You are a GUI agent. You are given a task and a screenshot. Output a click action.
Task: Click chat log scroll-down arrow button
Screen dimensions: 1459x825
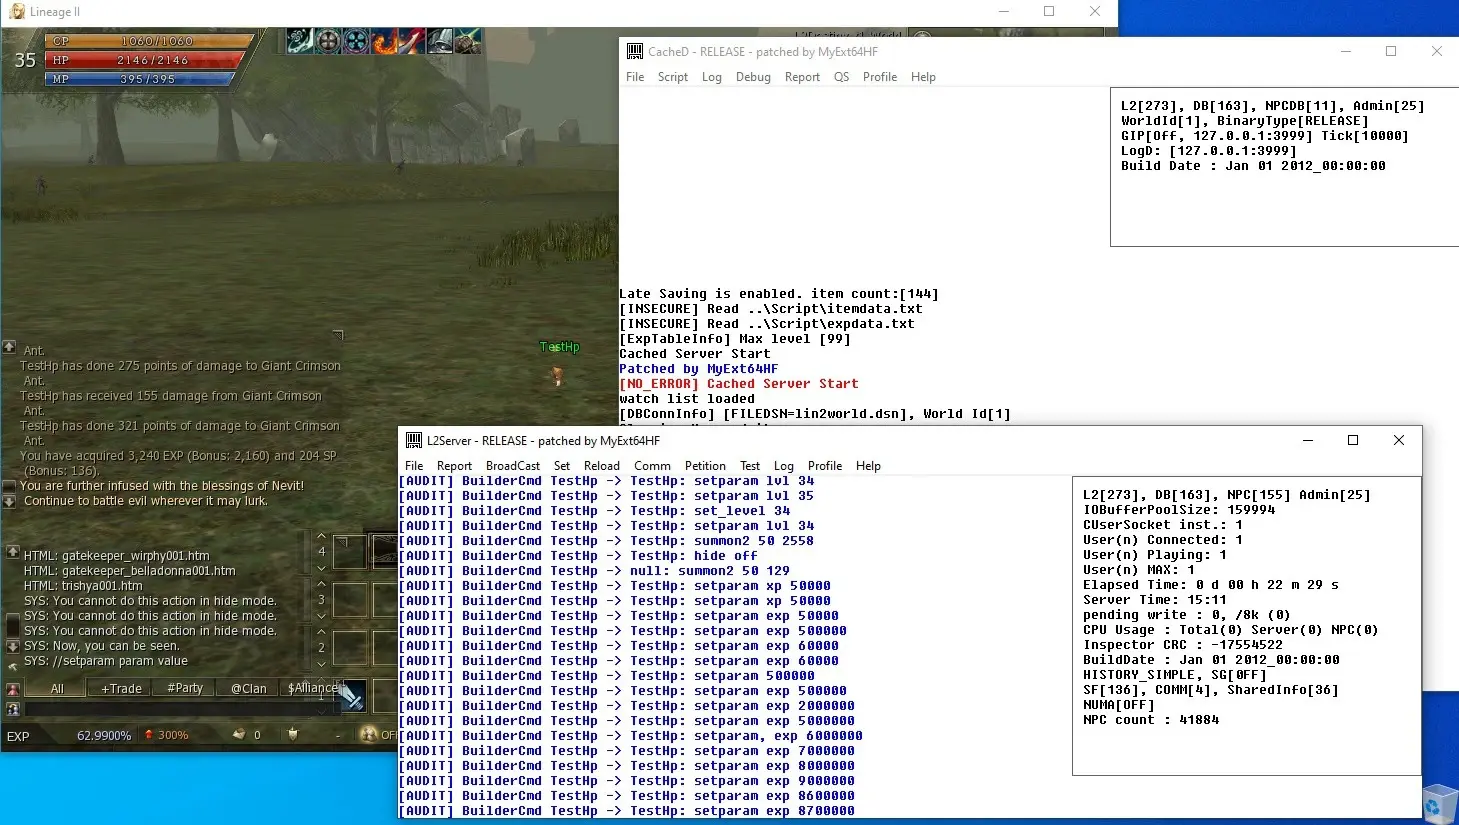click(x=13, y=647)
